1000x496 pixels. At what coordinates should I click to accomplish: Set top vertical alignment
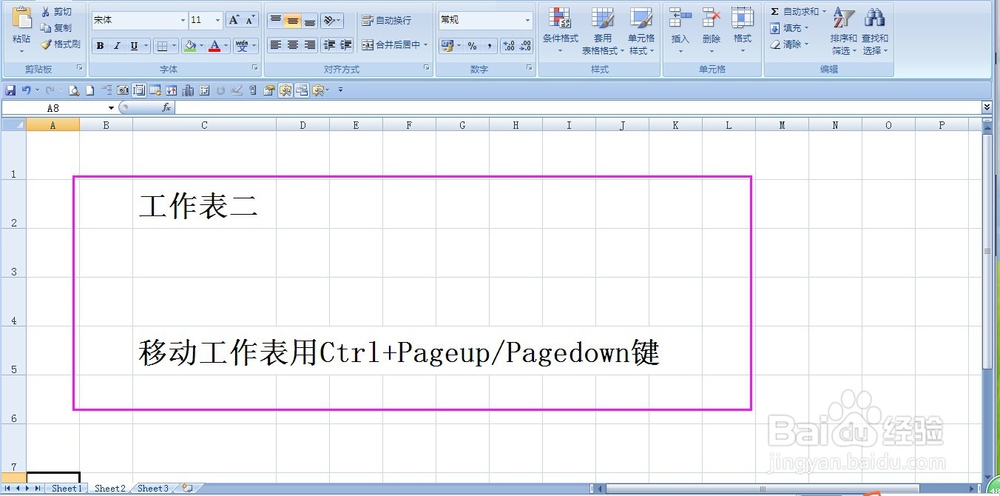[276, 20]
